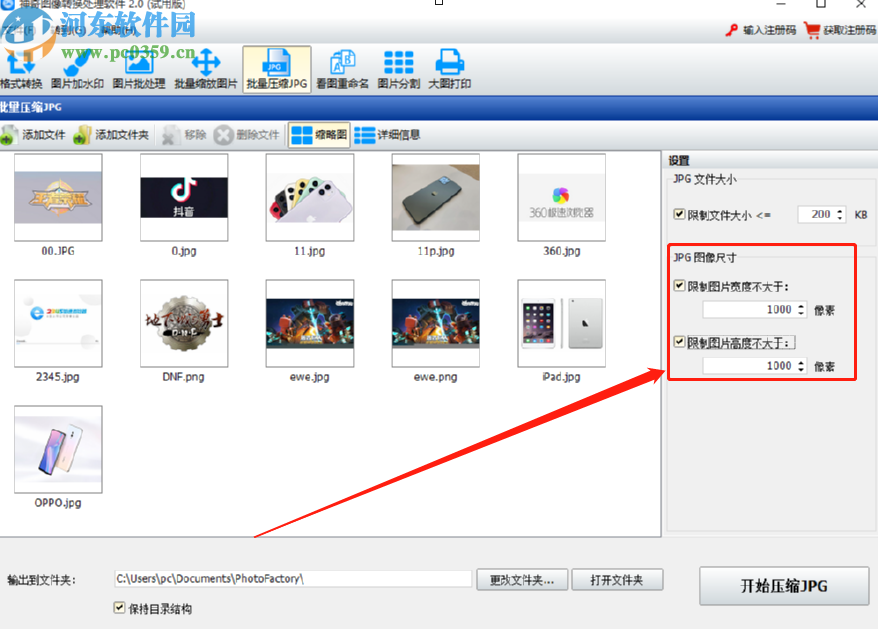Viewport: 878px width, 629px height.
Task: Open the 大图打印 large print tool
Action: pyautogui.click(x=450, y=68)
